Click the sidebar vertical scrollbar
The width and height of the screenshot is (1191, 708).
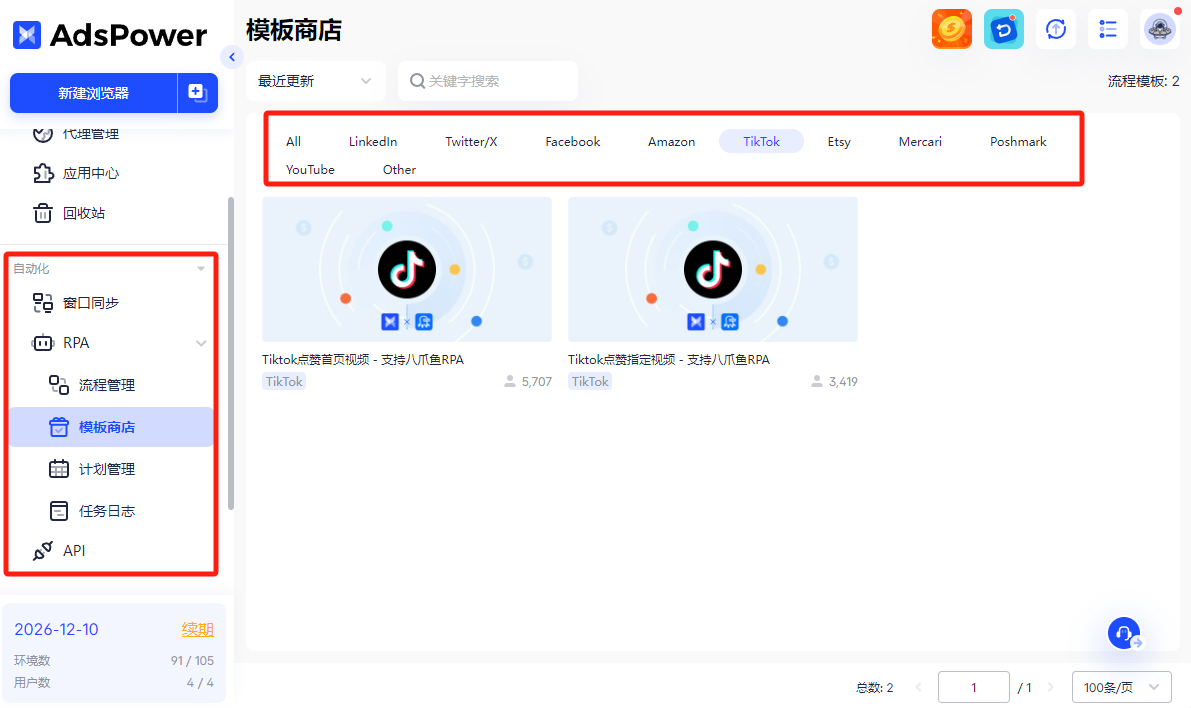(x=231, y=353)
